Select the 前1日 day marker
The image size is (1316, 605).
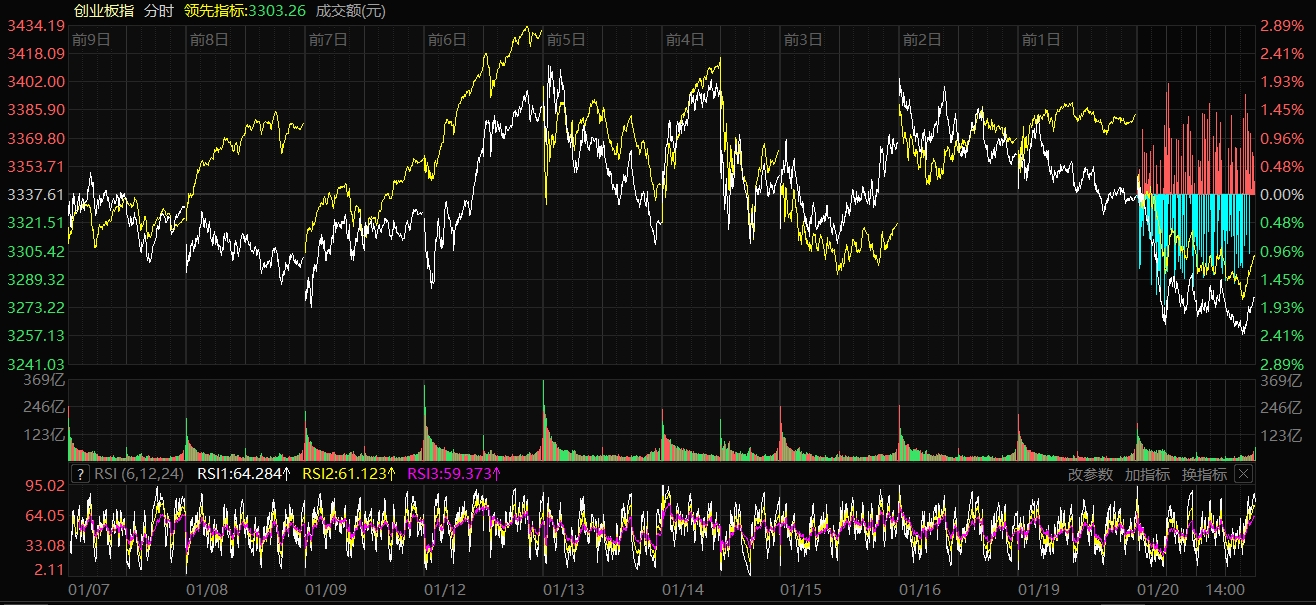pos(1041,40)
